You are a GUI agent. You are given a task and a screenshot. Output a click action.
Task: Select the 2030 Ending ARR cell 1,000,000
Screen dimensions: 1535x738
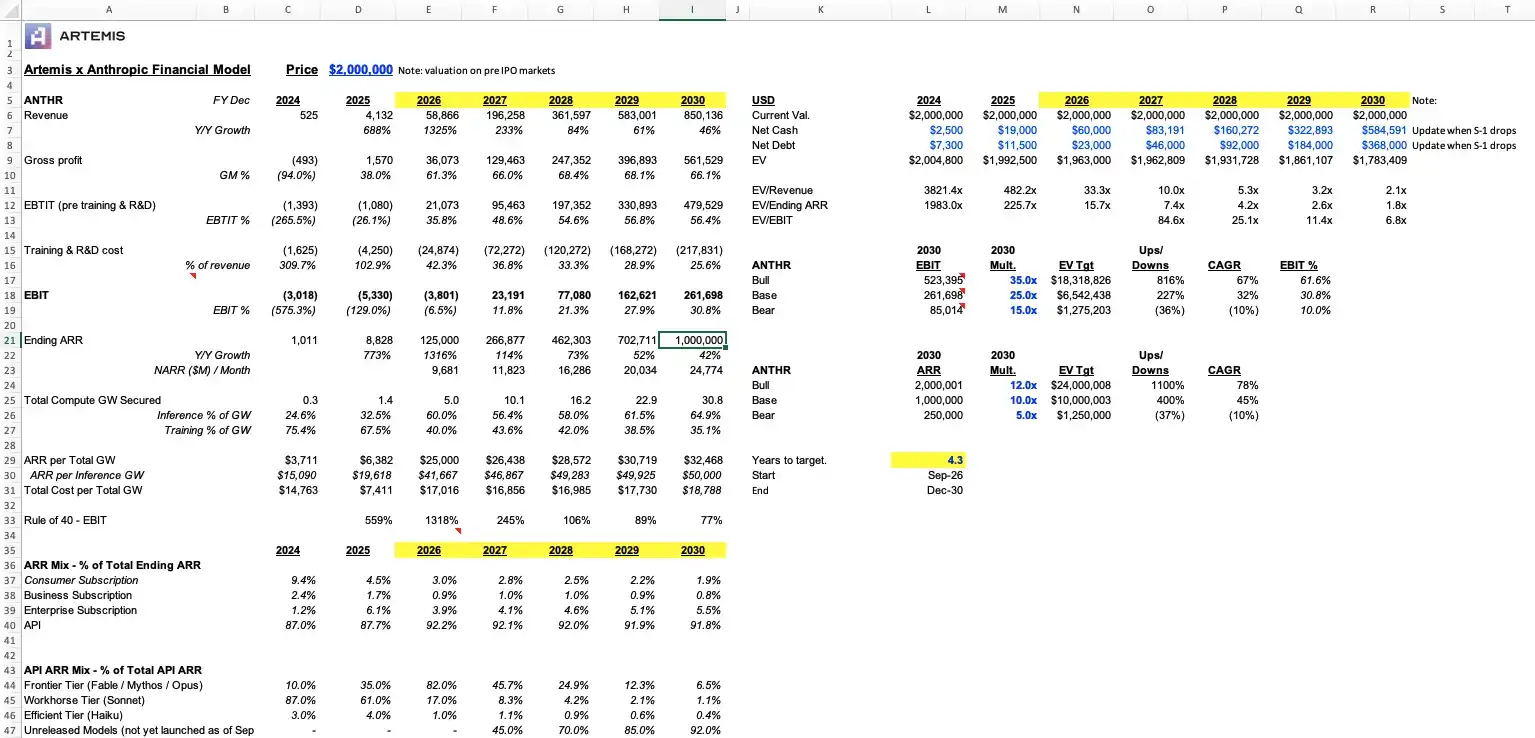coord(692,340)
